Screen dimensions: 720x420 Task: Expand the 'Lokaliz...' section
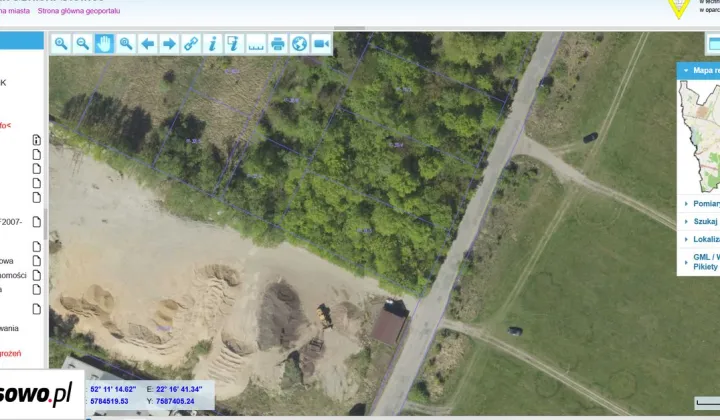click(698, 240)
